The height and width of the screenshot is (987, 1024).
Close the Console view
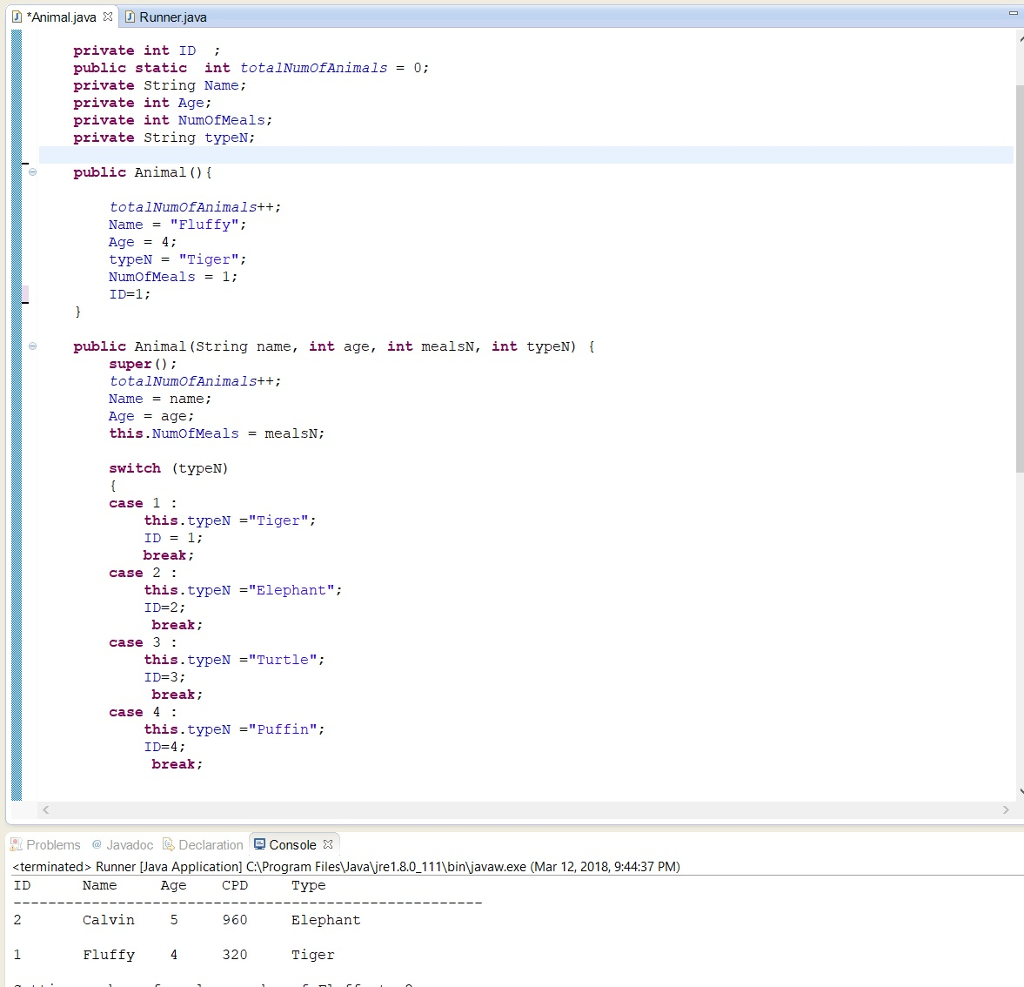coord(328,844)
